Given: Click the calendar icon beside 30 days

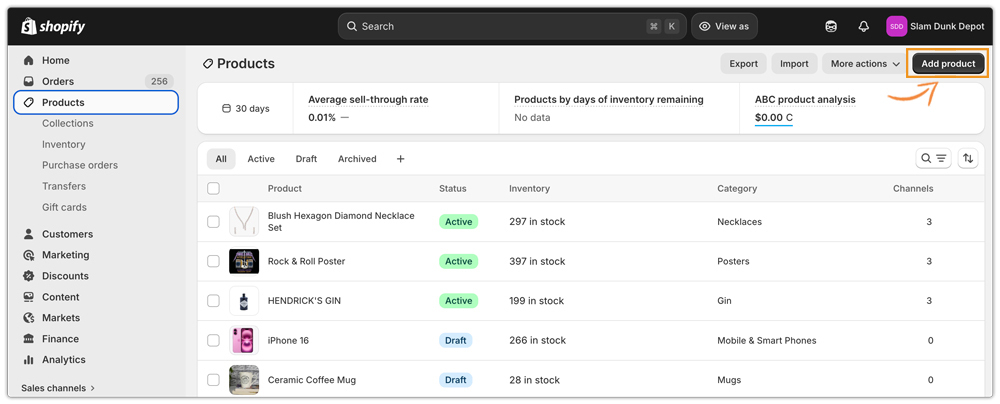Looking at the screenshot, I should click(x=226, y=108).
